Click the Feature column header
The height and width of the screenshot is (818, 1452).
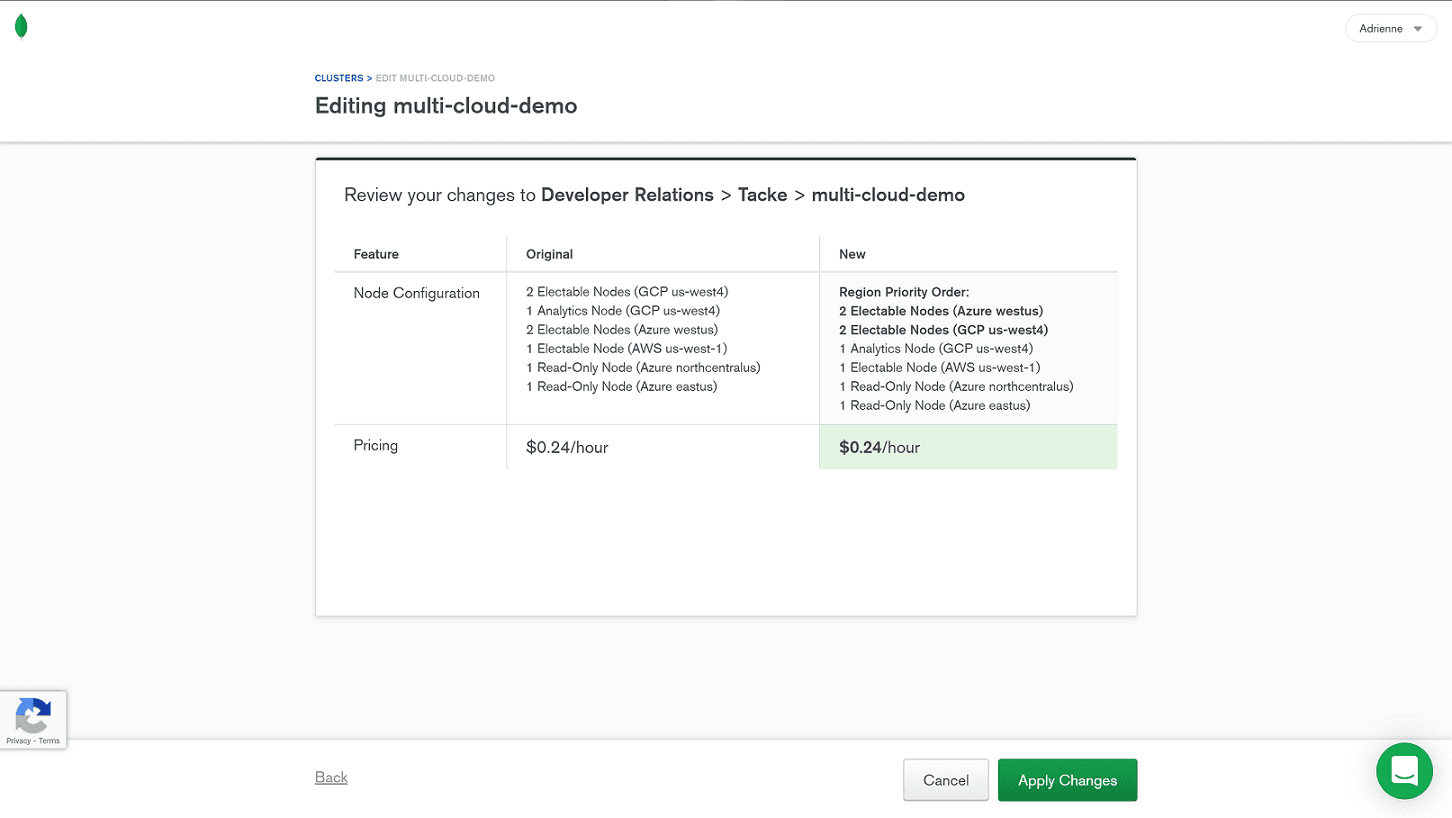pyautogui.click(x=376, y=254)
